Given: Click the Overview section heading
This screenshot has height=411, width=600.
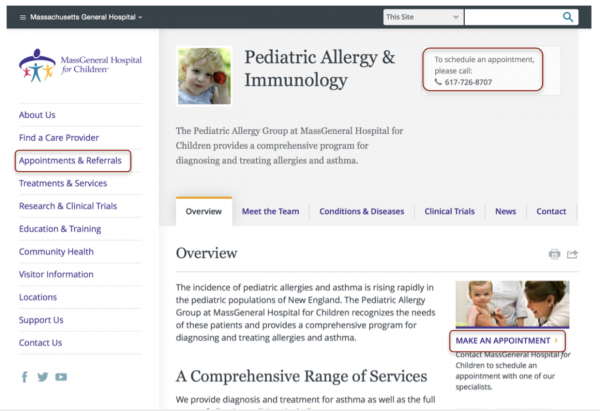Looking at the screenshot, I should tap(207, 253).
